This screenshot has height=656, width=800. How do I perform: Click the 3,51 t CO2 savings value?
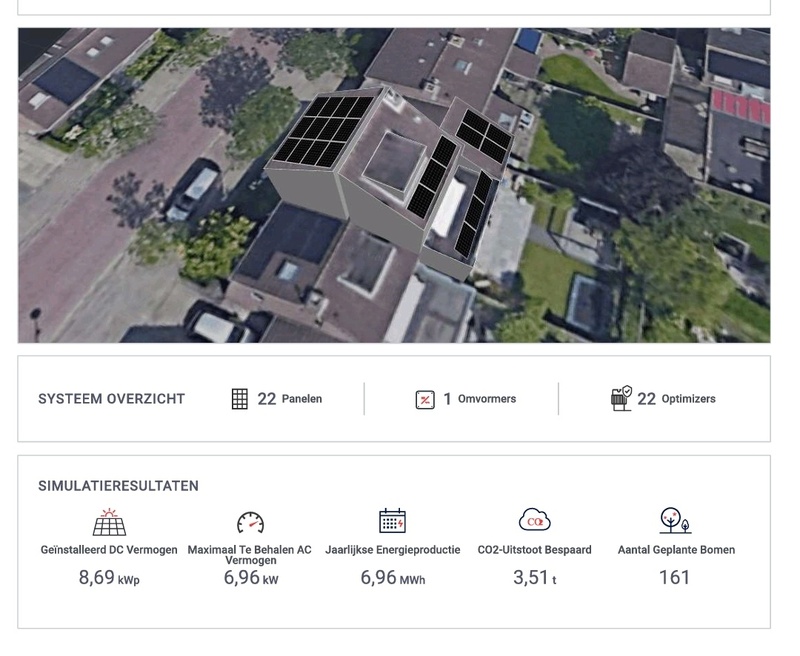[533, 577]
